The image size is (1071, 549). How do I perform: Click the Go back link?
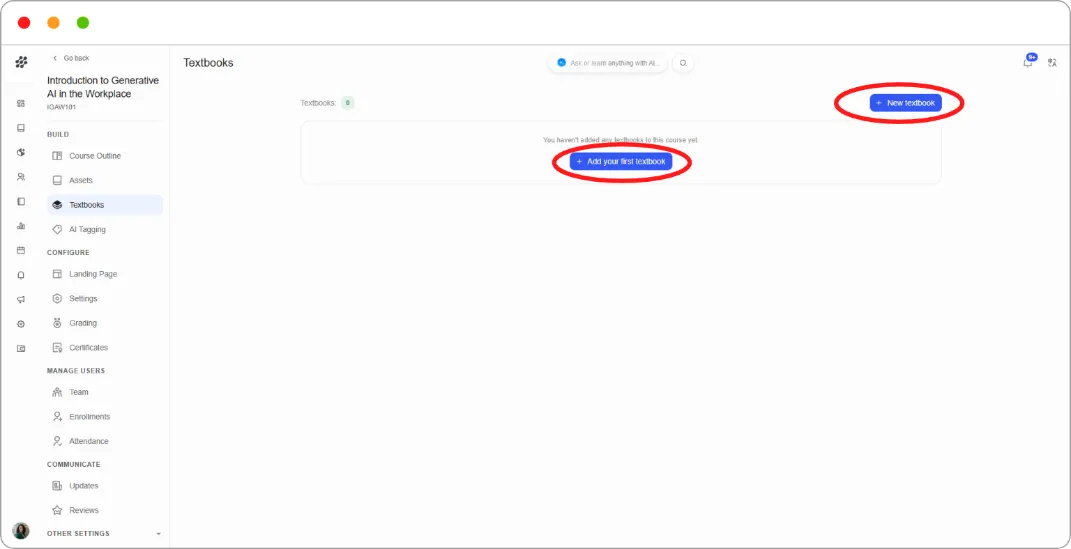71,58
